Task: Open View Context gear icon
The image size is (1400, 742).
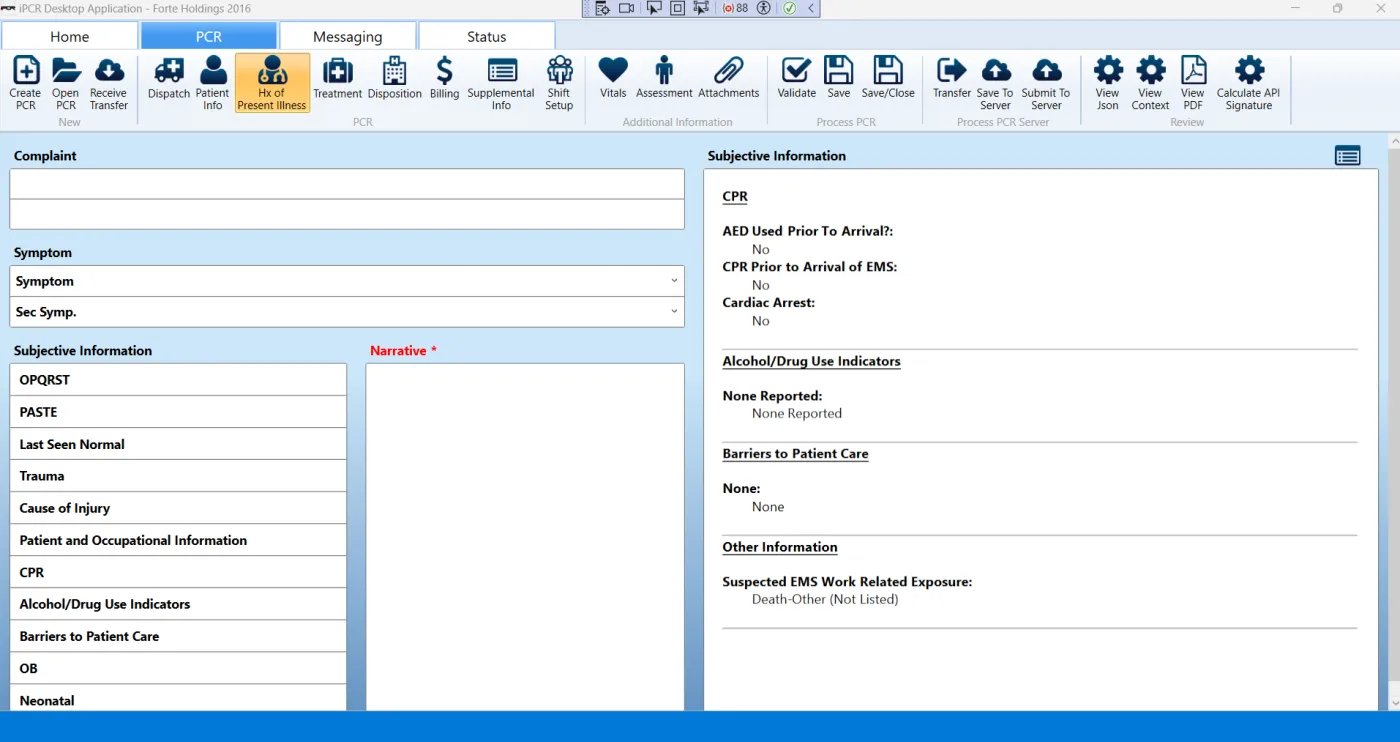Action: tap(1150, 83)
